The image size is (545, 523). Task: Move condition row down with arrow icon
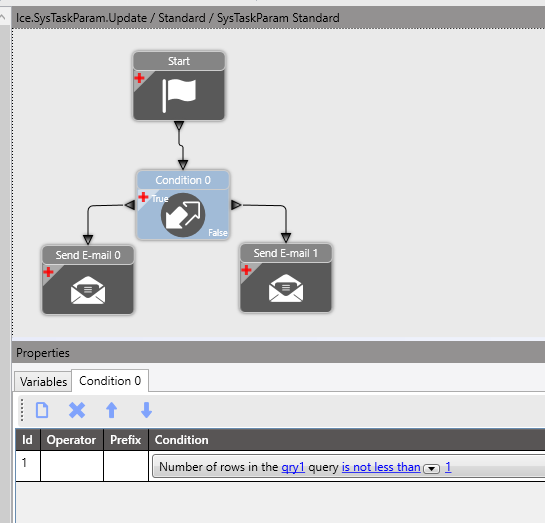(146, 410)
